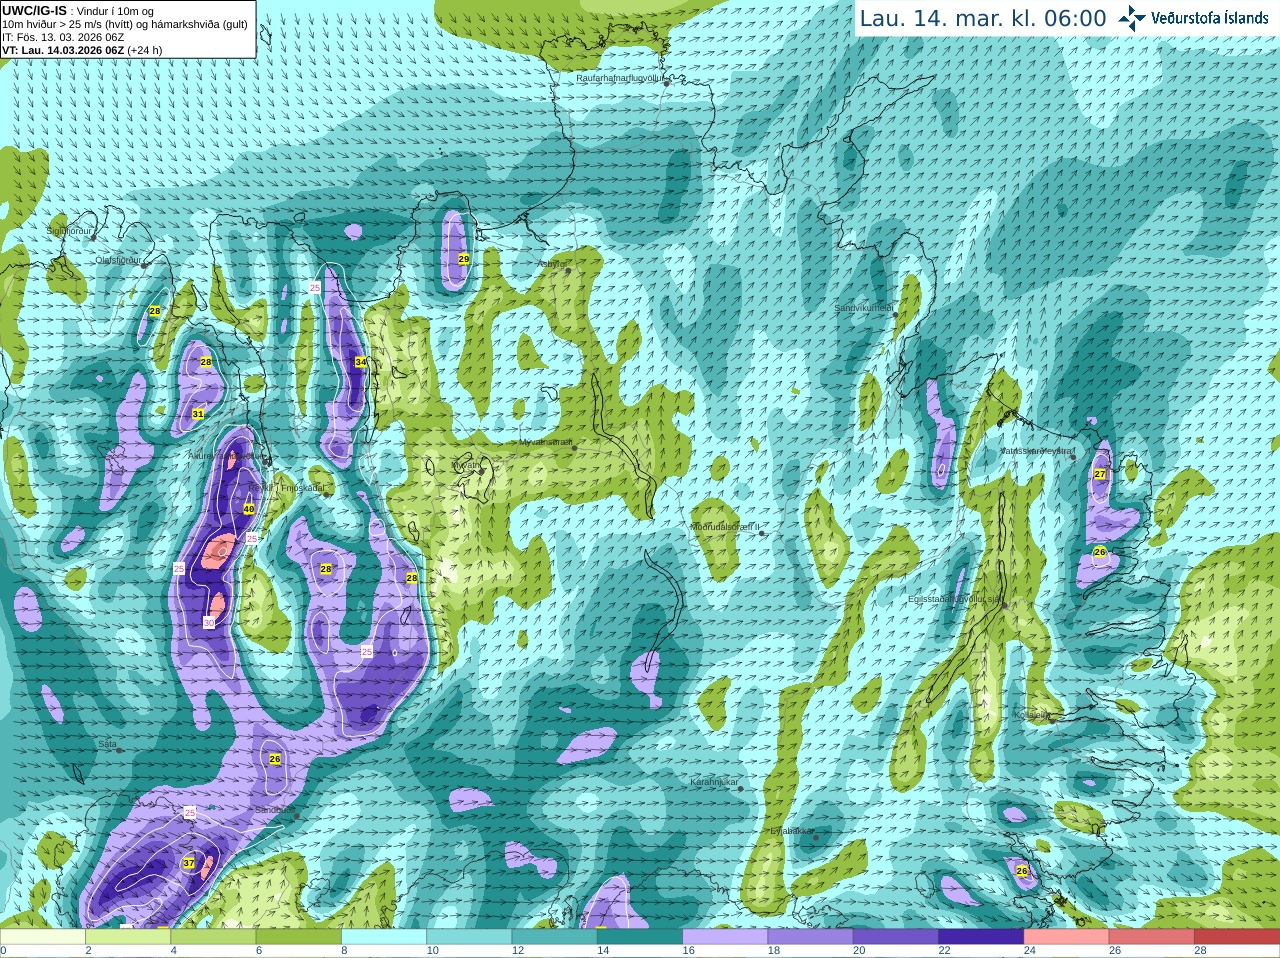The height and width of the screenshot is (958, 1280).
Task: Click the Mývatnsöræfi station label
Action: pos(545,442)
